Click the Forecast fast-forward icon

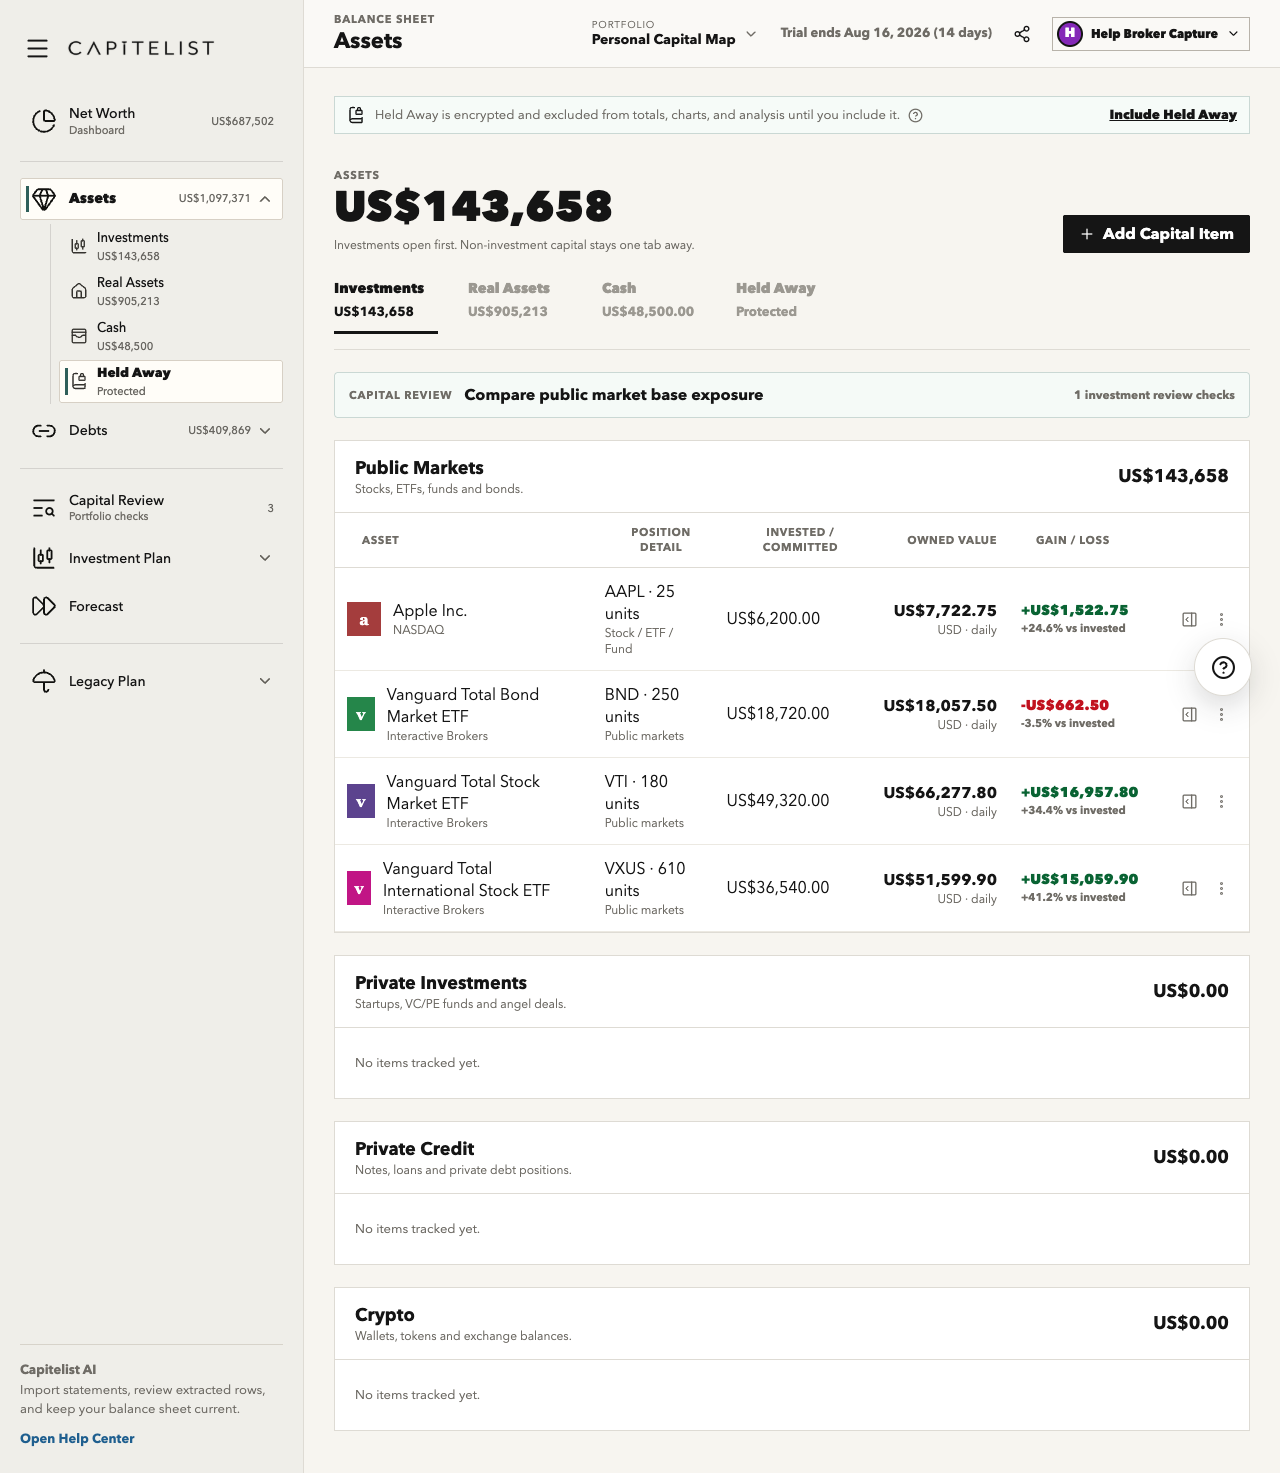(x=44, y=606)
